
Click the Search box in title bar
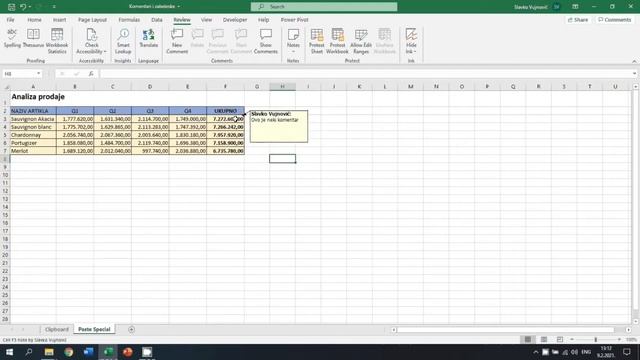click(324, 7)
